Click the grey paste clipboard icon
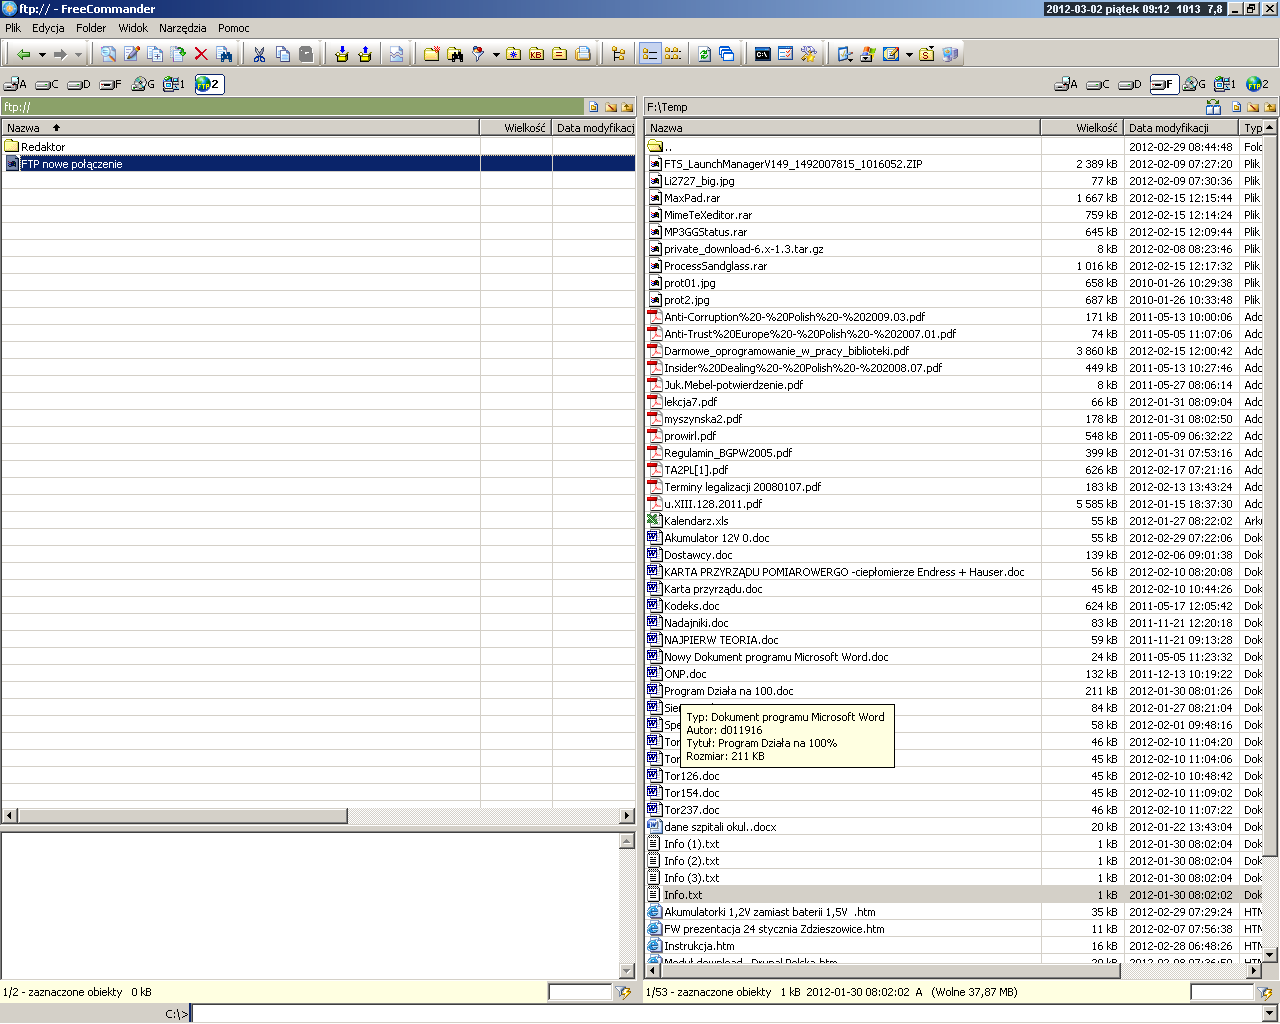The image size is (1280, 1024). [306, 54]
